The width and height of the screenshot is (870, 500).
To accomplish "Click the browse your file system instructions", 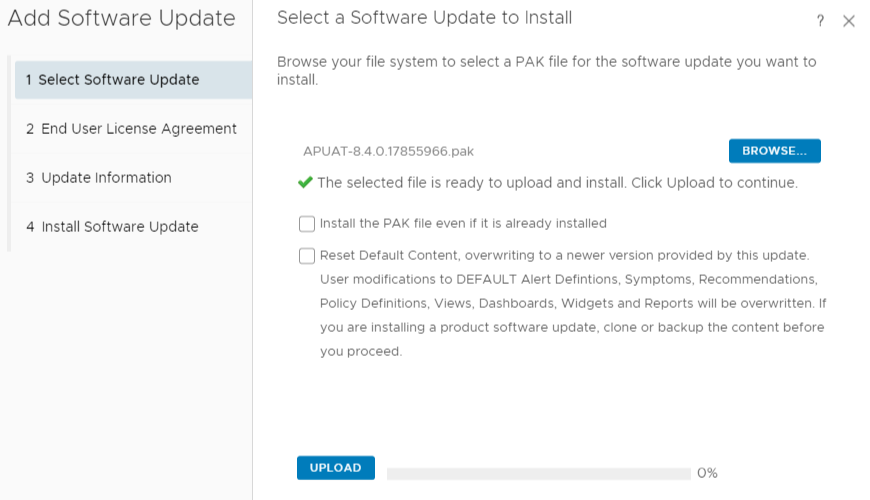I will coord(546,70).
